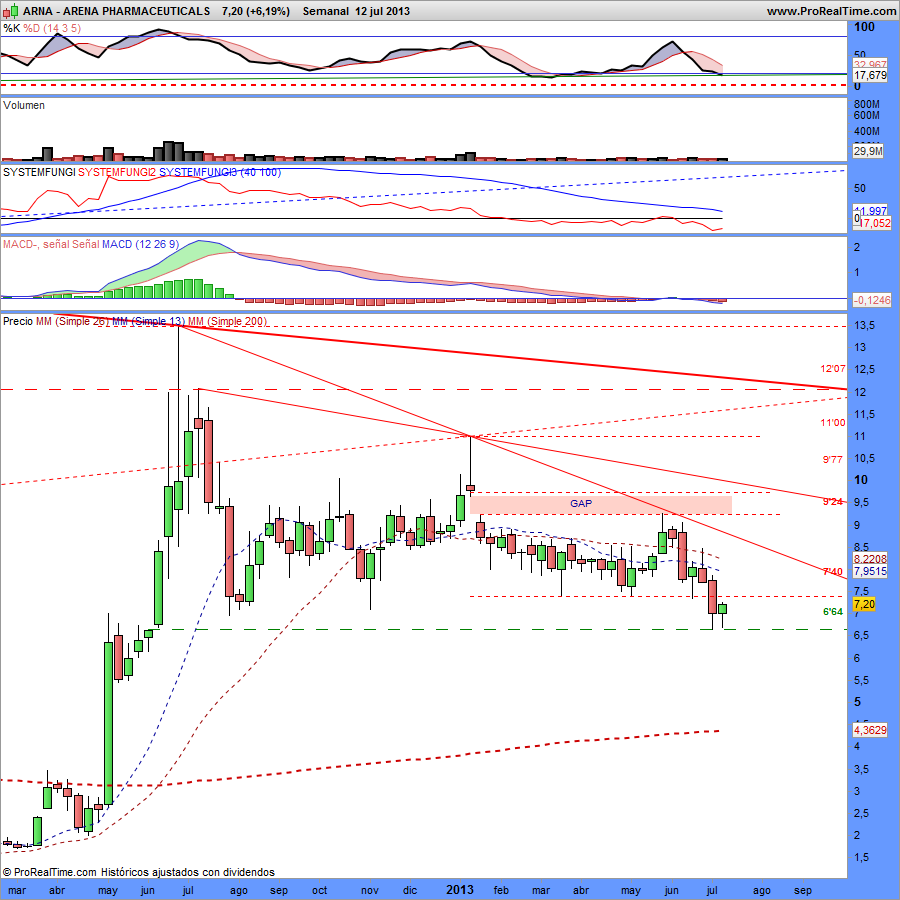Image resolution: width=900 pixels, height=900 pixels.
Task: Click the MM (Simple 13) label
Action: 149,321
